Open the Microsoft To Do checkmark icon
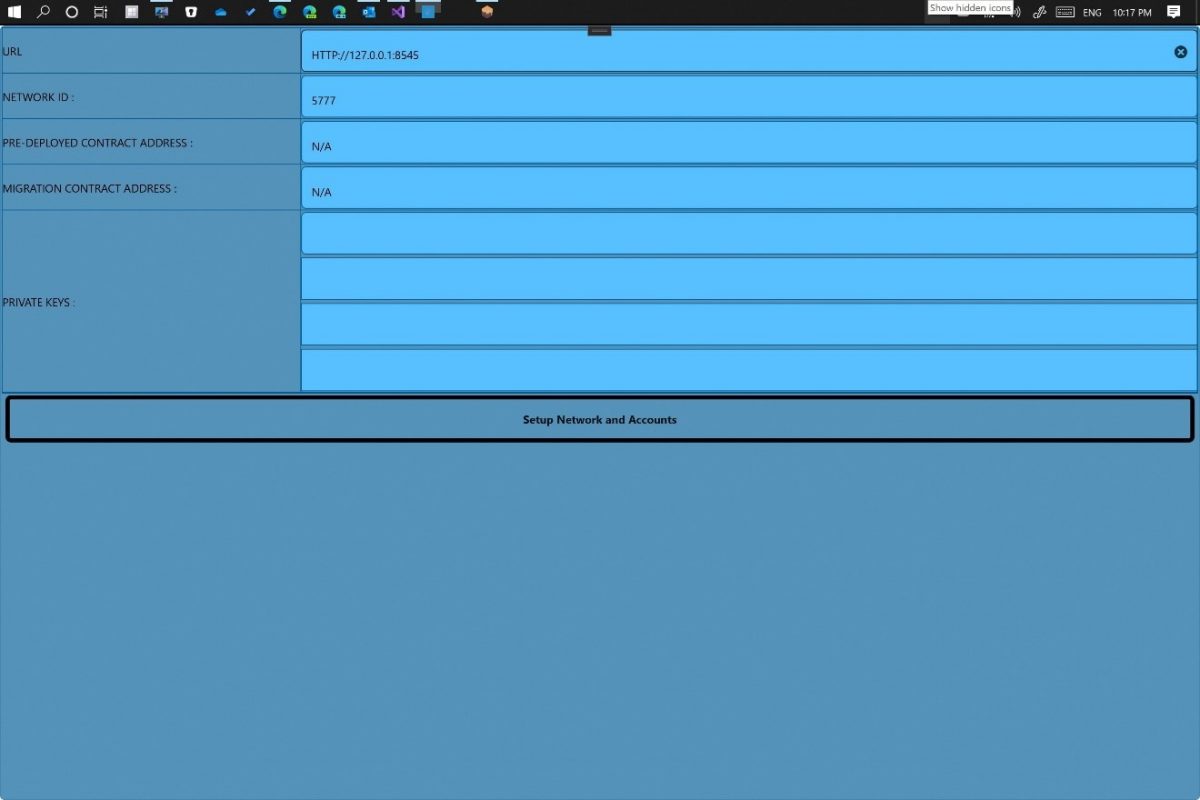 [250, 12]
